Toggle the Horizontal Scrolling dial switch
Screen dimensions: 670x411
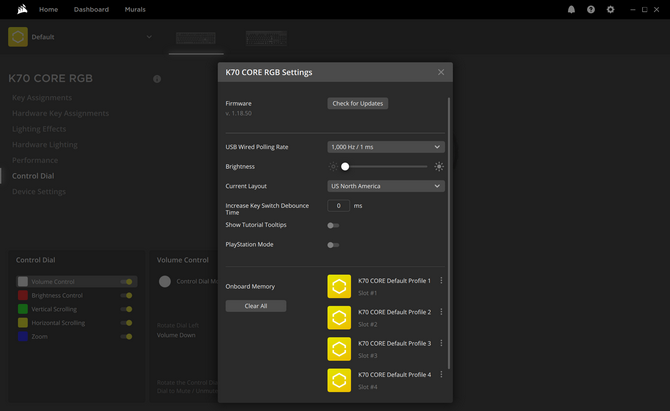coord(126,323)
